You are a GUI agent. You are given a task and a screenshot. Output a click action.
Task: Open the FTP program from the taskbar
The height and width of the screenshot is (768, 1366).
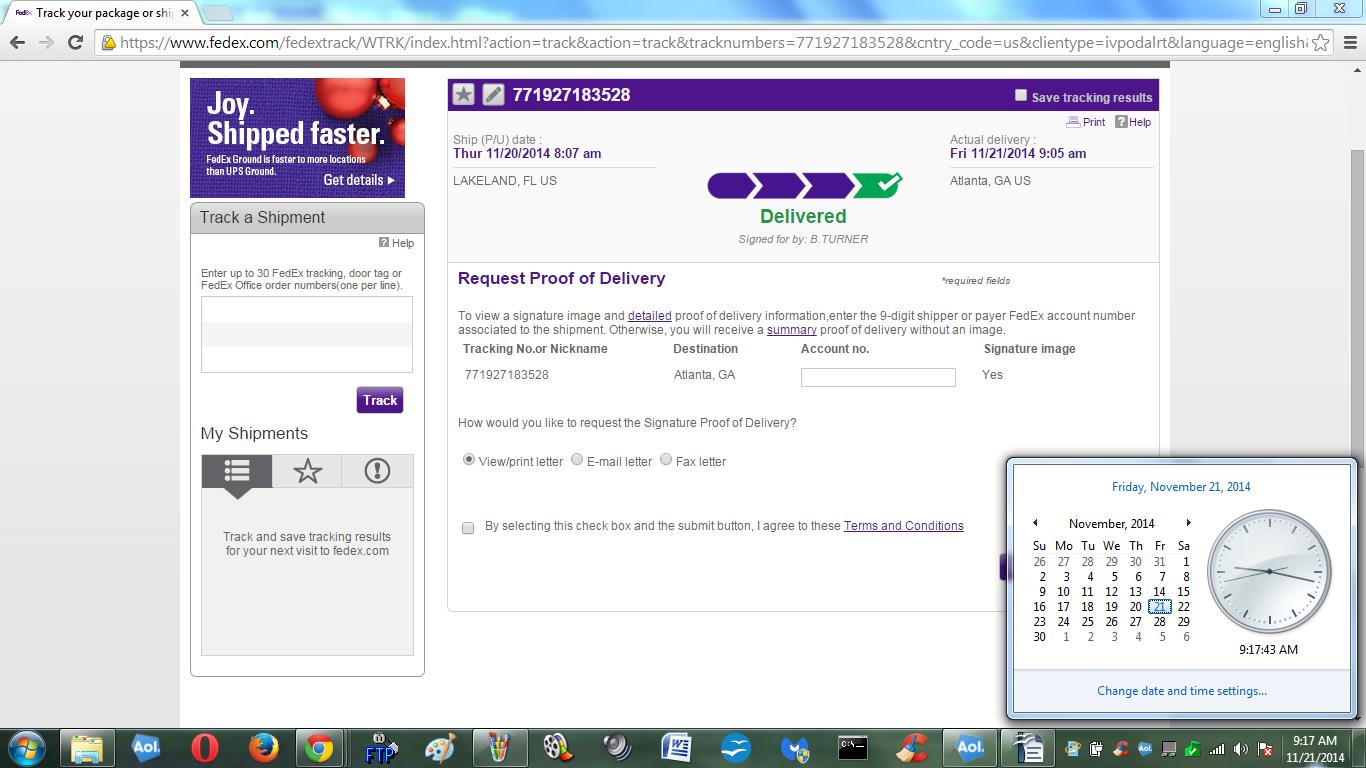click(380, 748)
